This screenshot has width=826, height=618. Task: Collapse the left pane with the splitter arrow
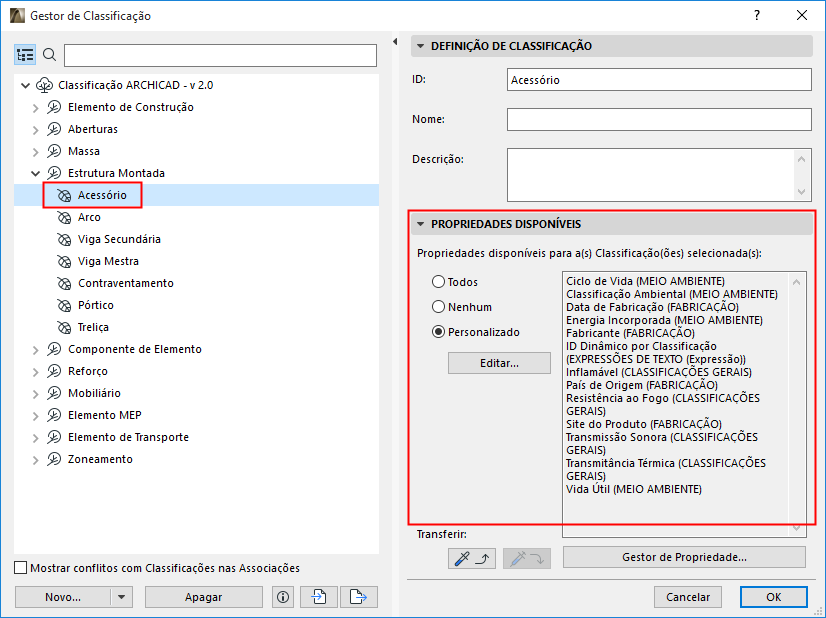395,42
